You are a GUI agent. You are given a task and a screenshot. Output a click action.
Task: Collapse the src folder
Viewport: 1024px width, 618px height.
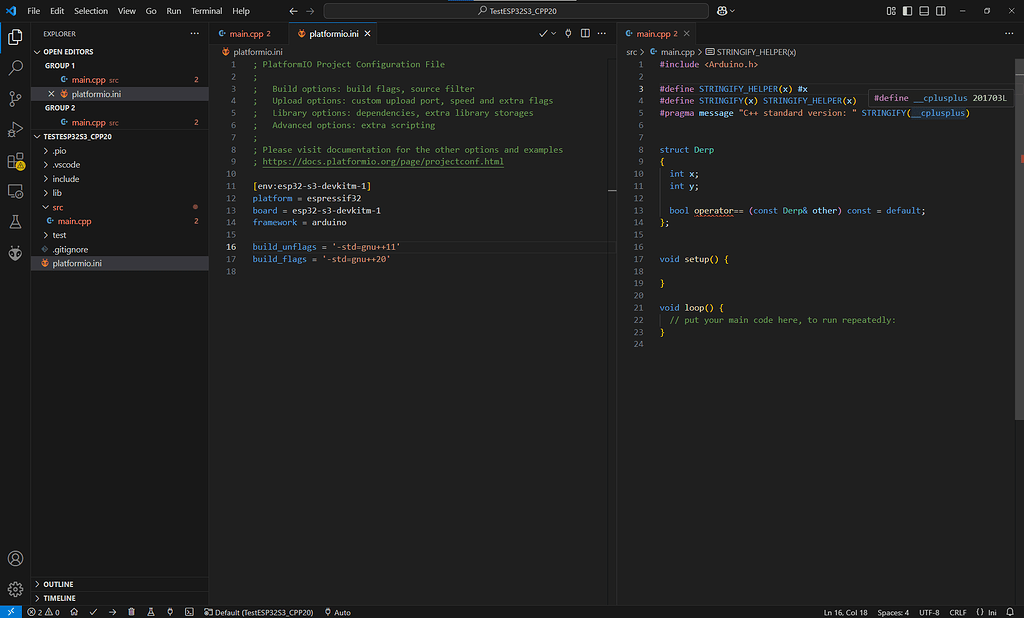[x=57, y=207]
